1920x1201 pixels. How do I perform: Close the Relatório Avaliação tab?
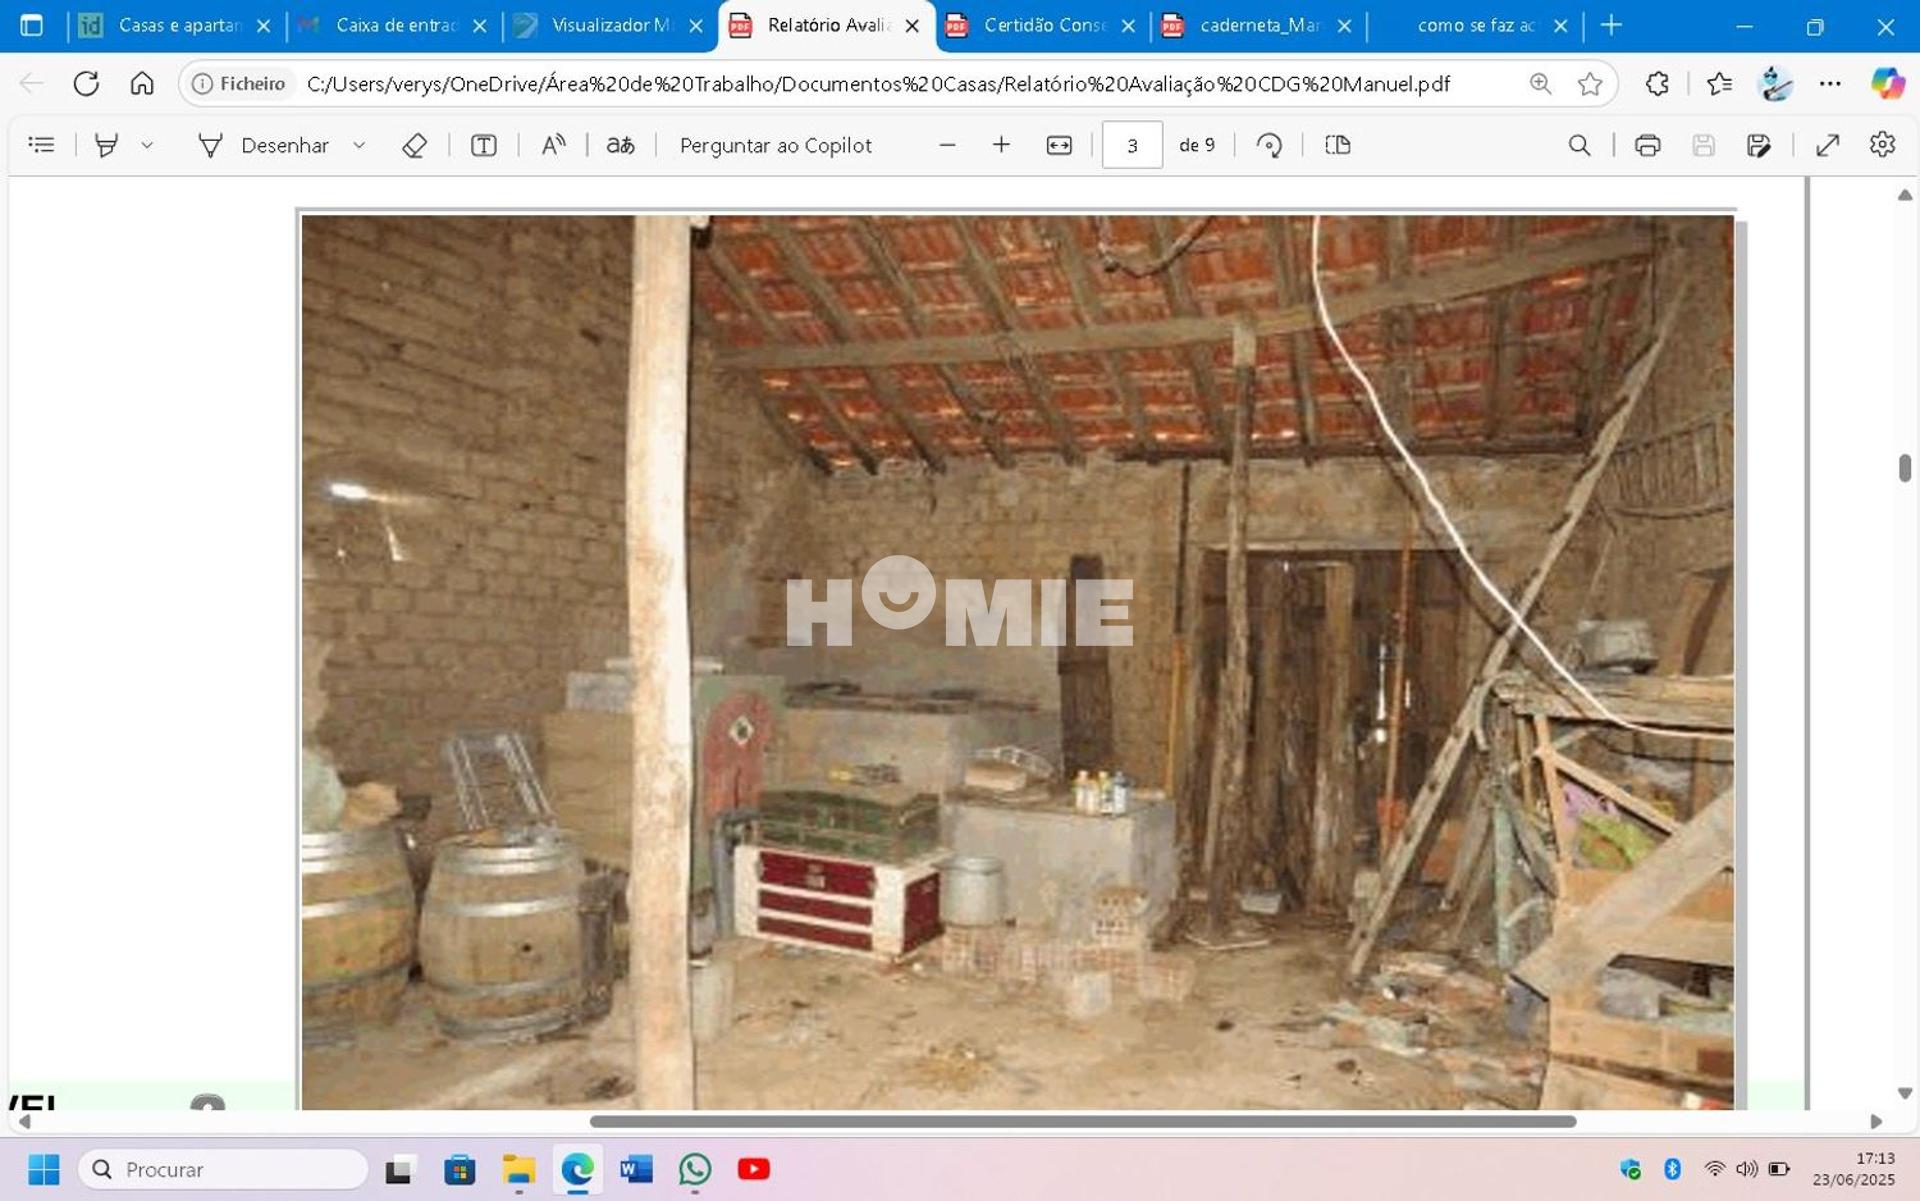[x=912, y=26]
